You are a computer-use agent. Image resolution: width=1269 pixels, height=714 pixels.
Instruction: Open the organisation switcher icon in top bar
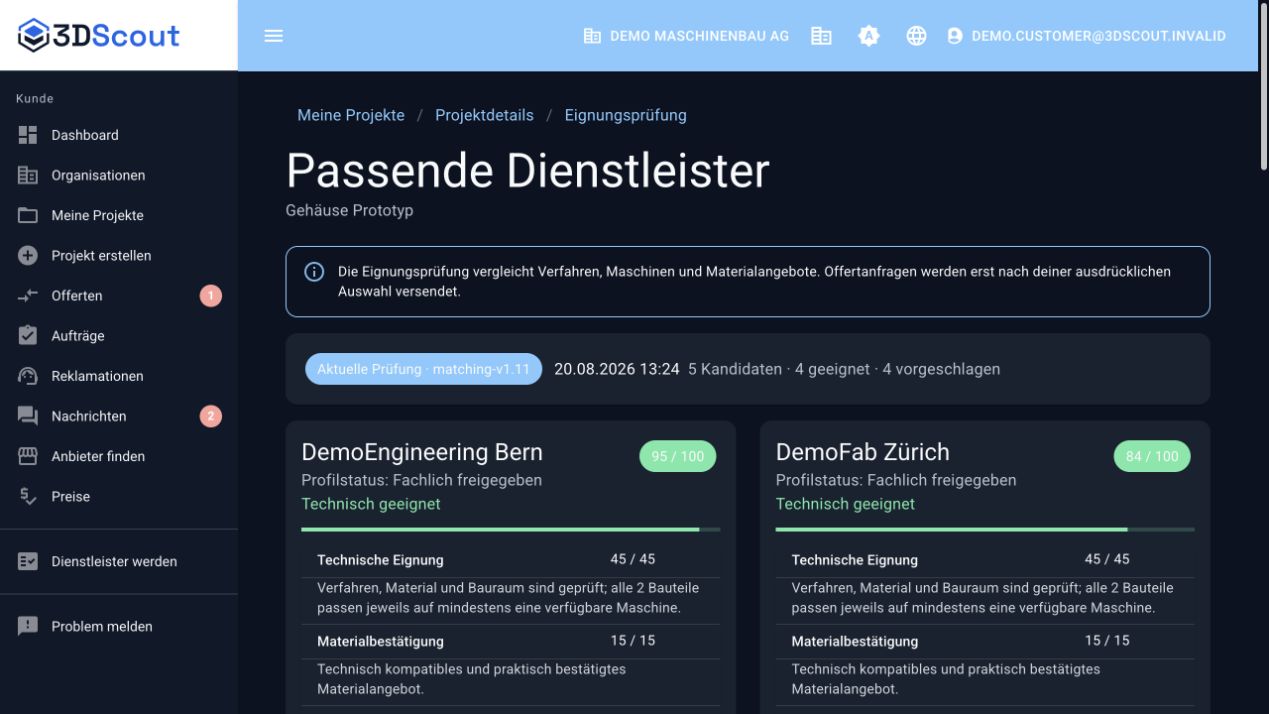coord(821,36)
